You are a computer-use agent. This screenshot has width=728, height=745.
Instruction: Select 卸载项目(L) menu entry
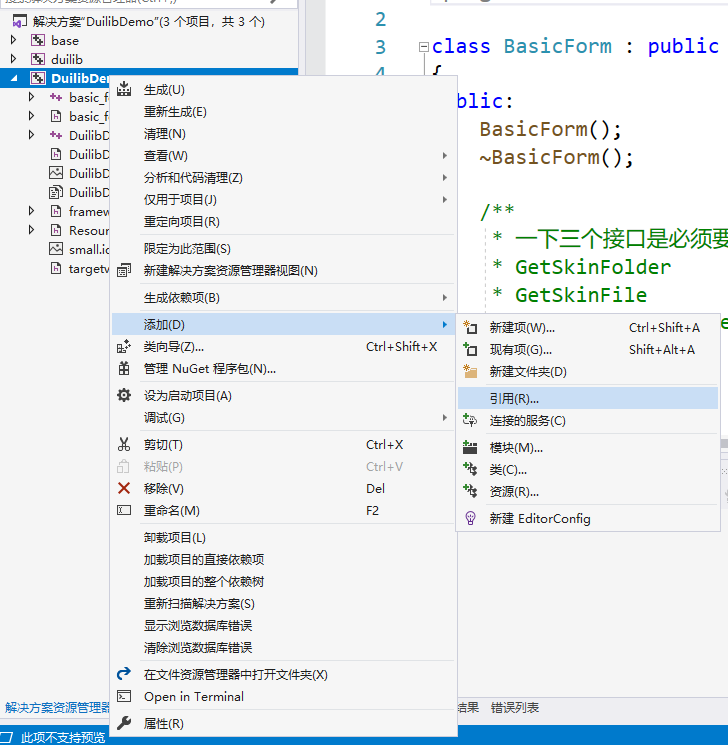click(174, 537)
